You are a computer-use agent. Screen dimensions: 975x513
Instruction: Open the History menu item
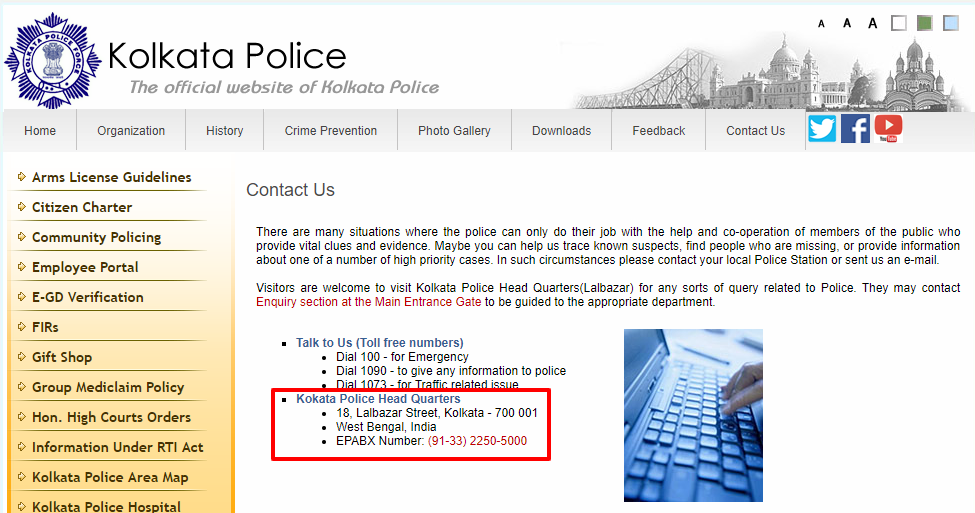coord(224,131)
